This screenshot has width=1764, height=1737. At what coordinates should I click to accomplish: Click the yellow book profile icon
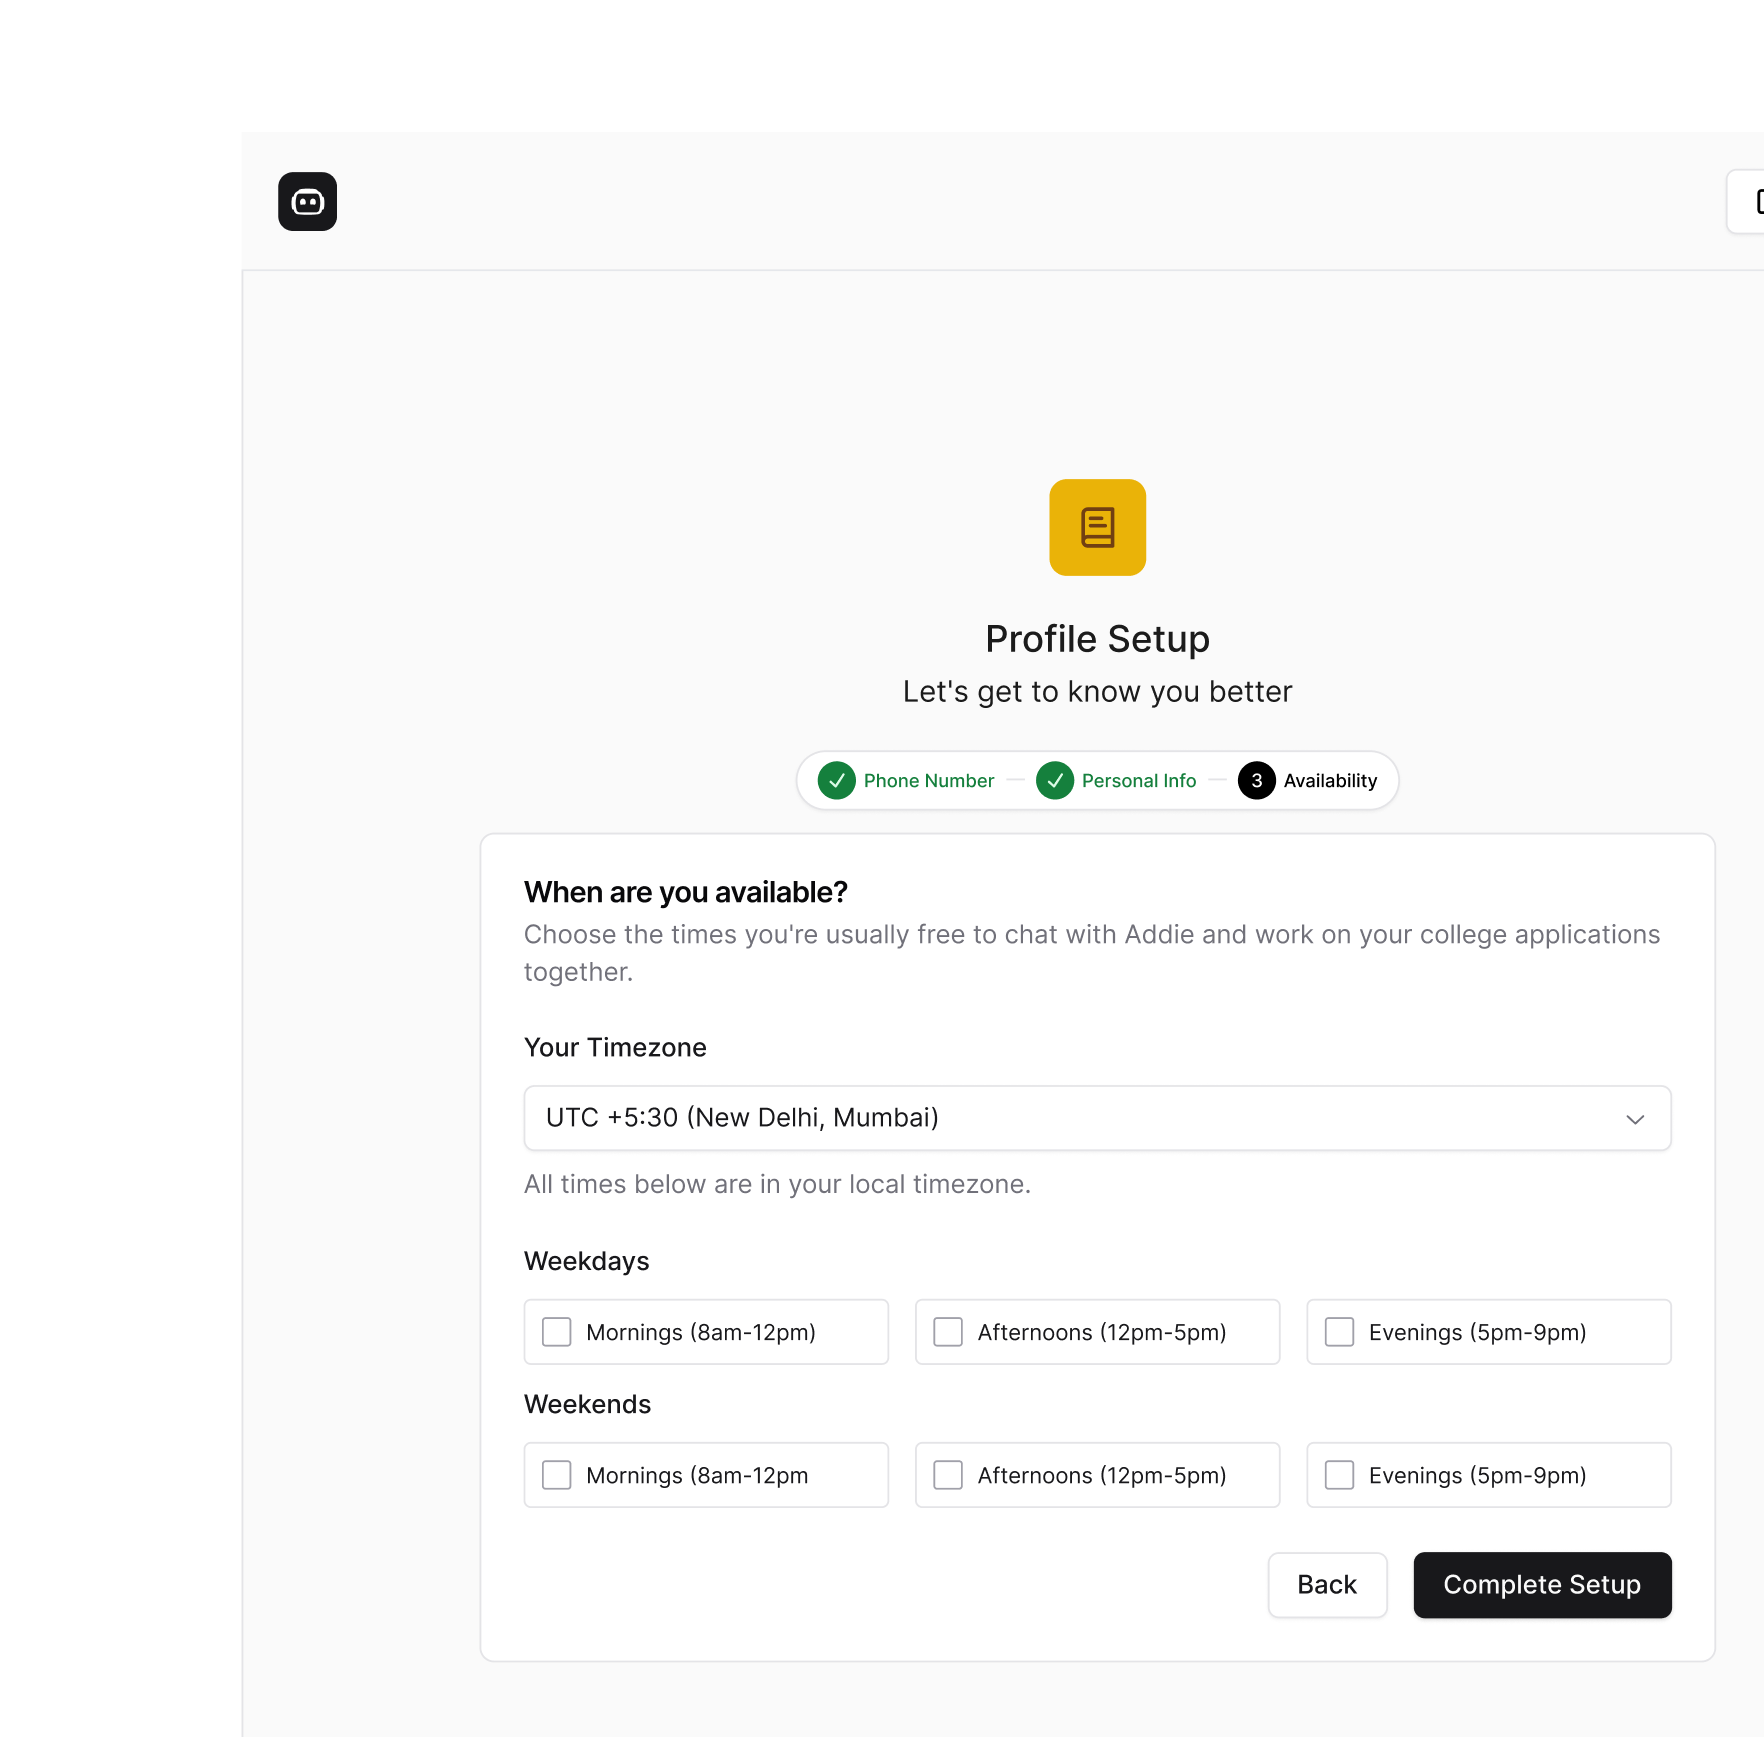(1097, 527)
